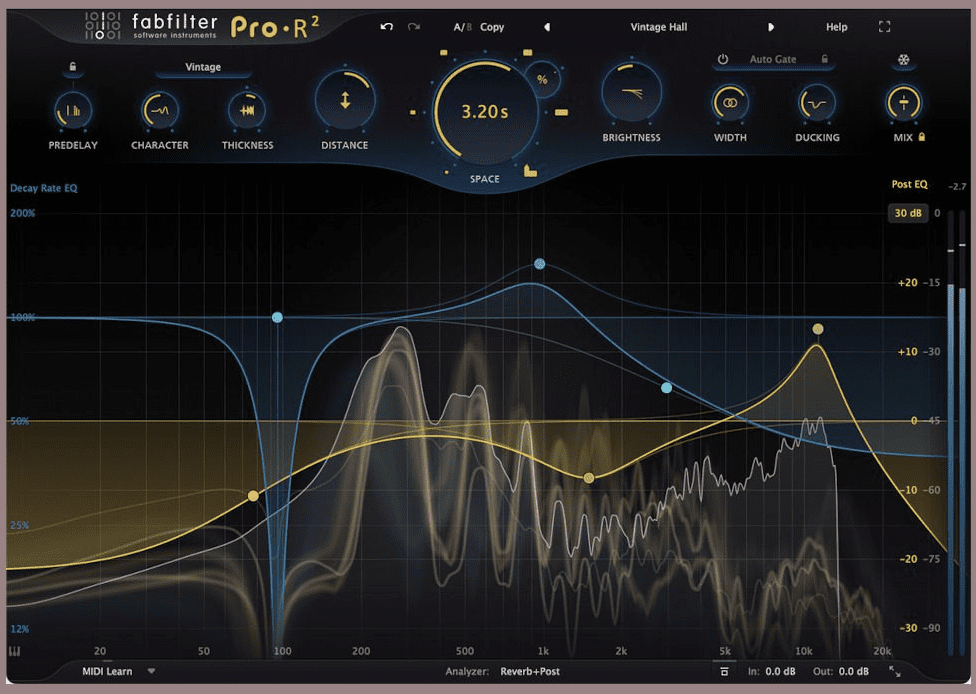Viewport: 976px width, 694px height.
Task: Click the Post EQ label
Action: pyautogui.click(x=909, y=184)
